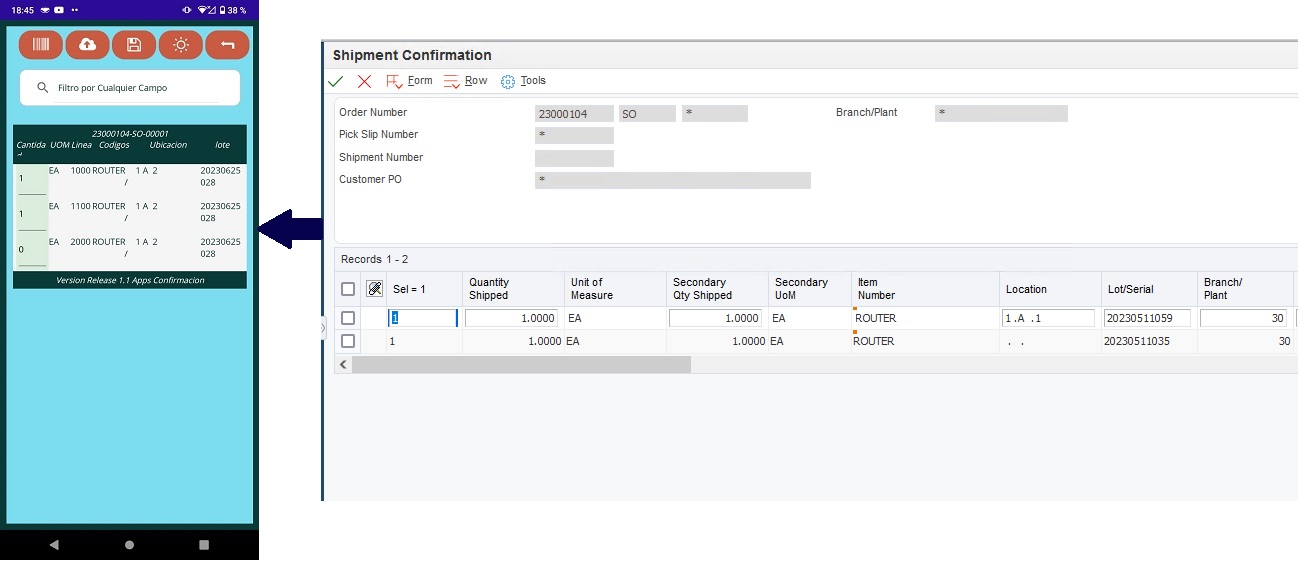Tap the save floppy-disk button

coord(134,45)
